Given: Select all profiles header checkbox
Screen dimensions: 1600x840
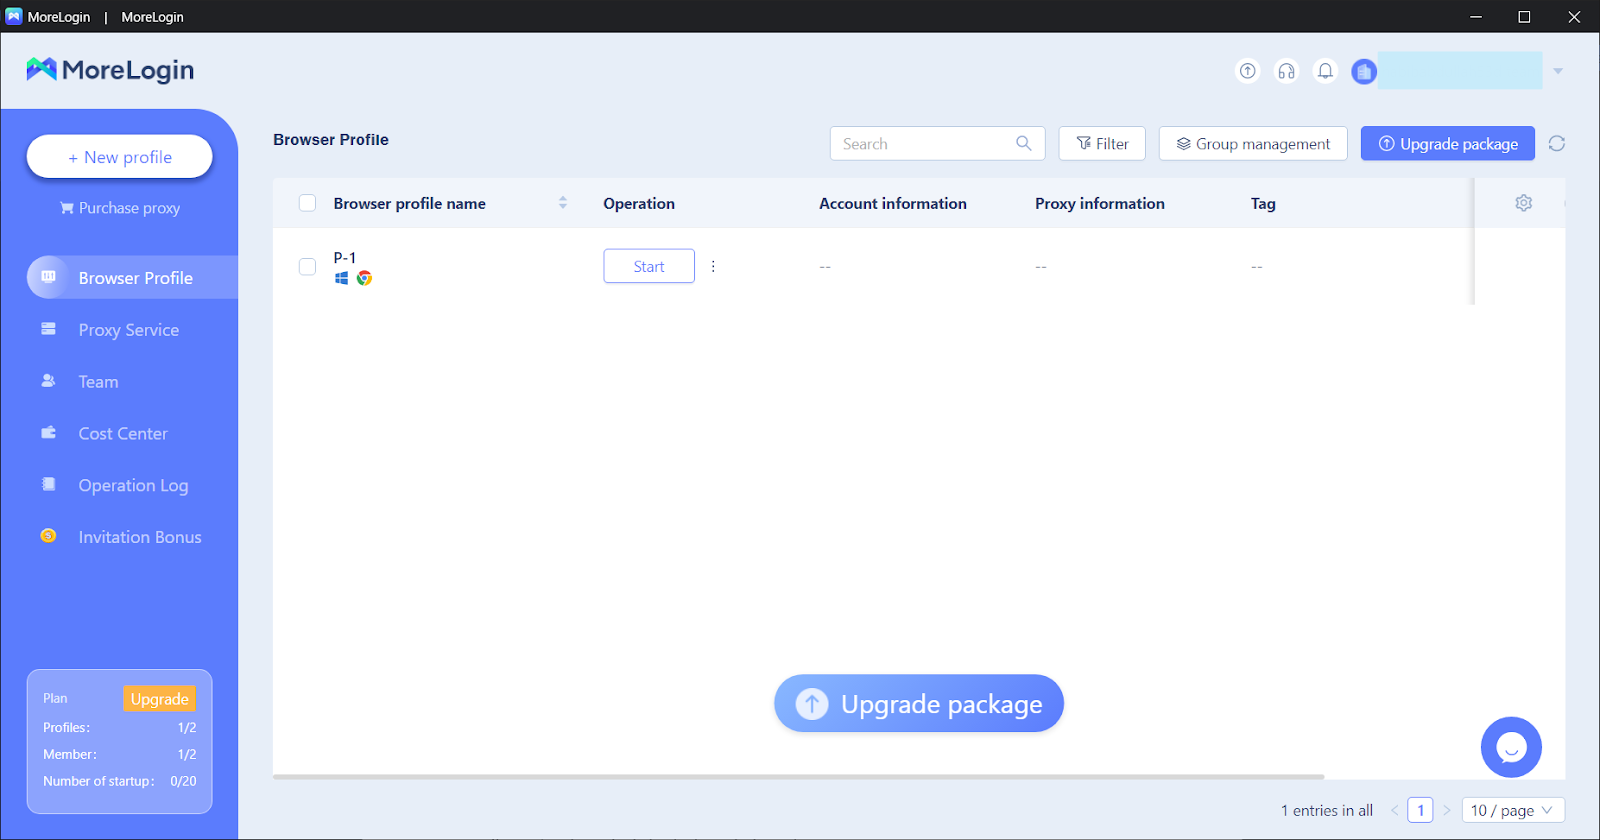Looking at the screenshot, I should [x=307, y=203].
